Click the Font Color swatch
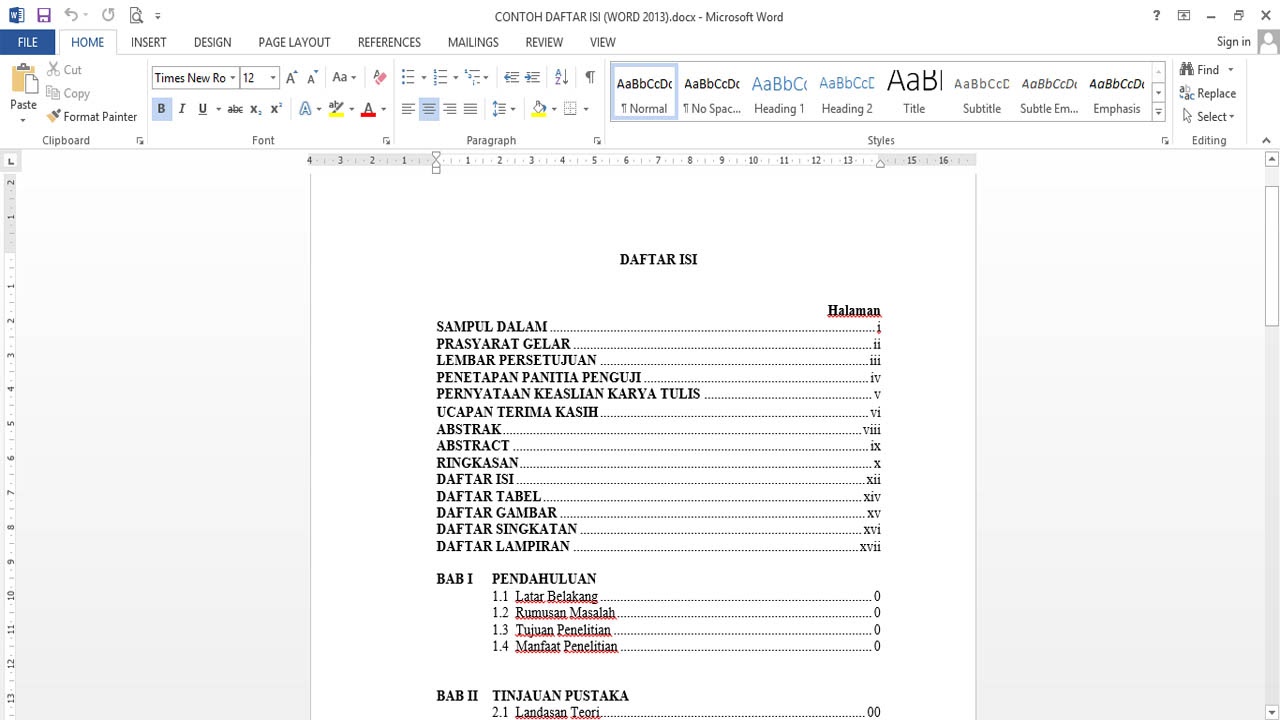Viewport: 1280px width, 720px height. tap(367, 108)
